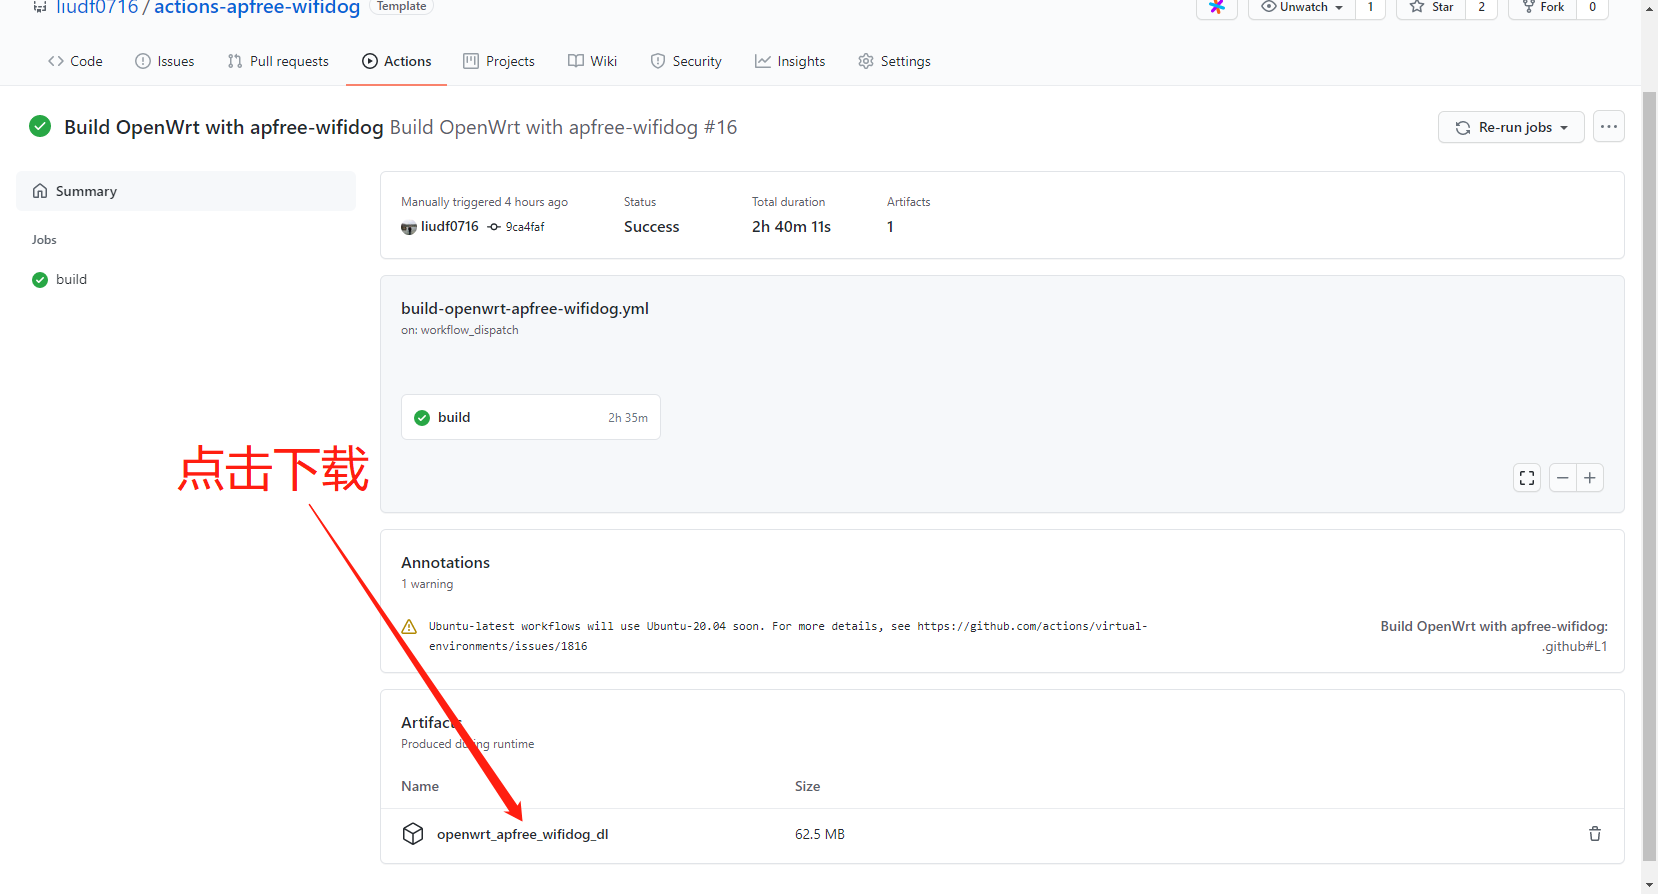The height and width of the screenshot is (894, 1658).
Task: Click the page vertical scrollbar
Action: [x=1649, y=475]
